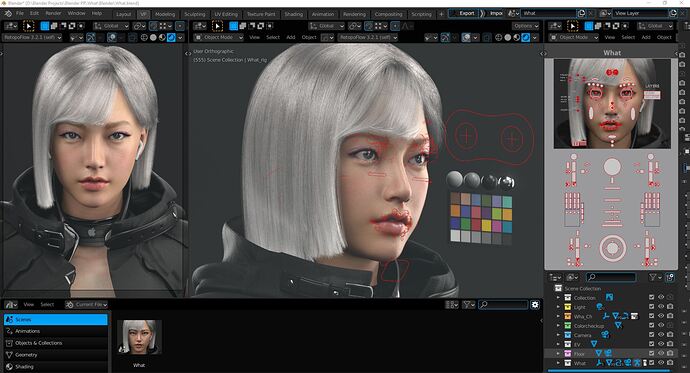Open the shading options dropdown in middle viewport
Image resolution: width=690 pixels, height=373 pixels.
tap(535, 37)
